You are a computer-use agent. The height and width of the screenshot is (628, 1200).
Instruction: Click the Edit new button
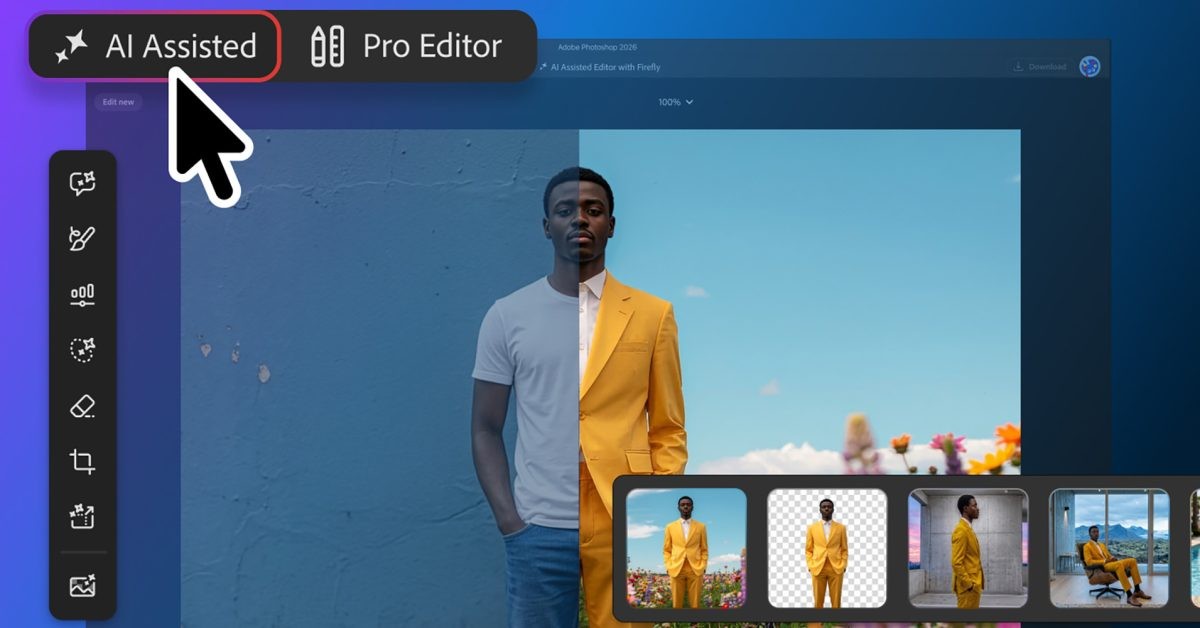coord(118,102)
